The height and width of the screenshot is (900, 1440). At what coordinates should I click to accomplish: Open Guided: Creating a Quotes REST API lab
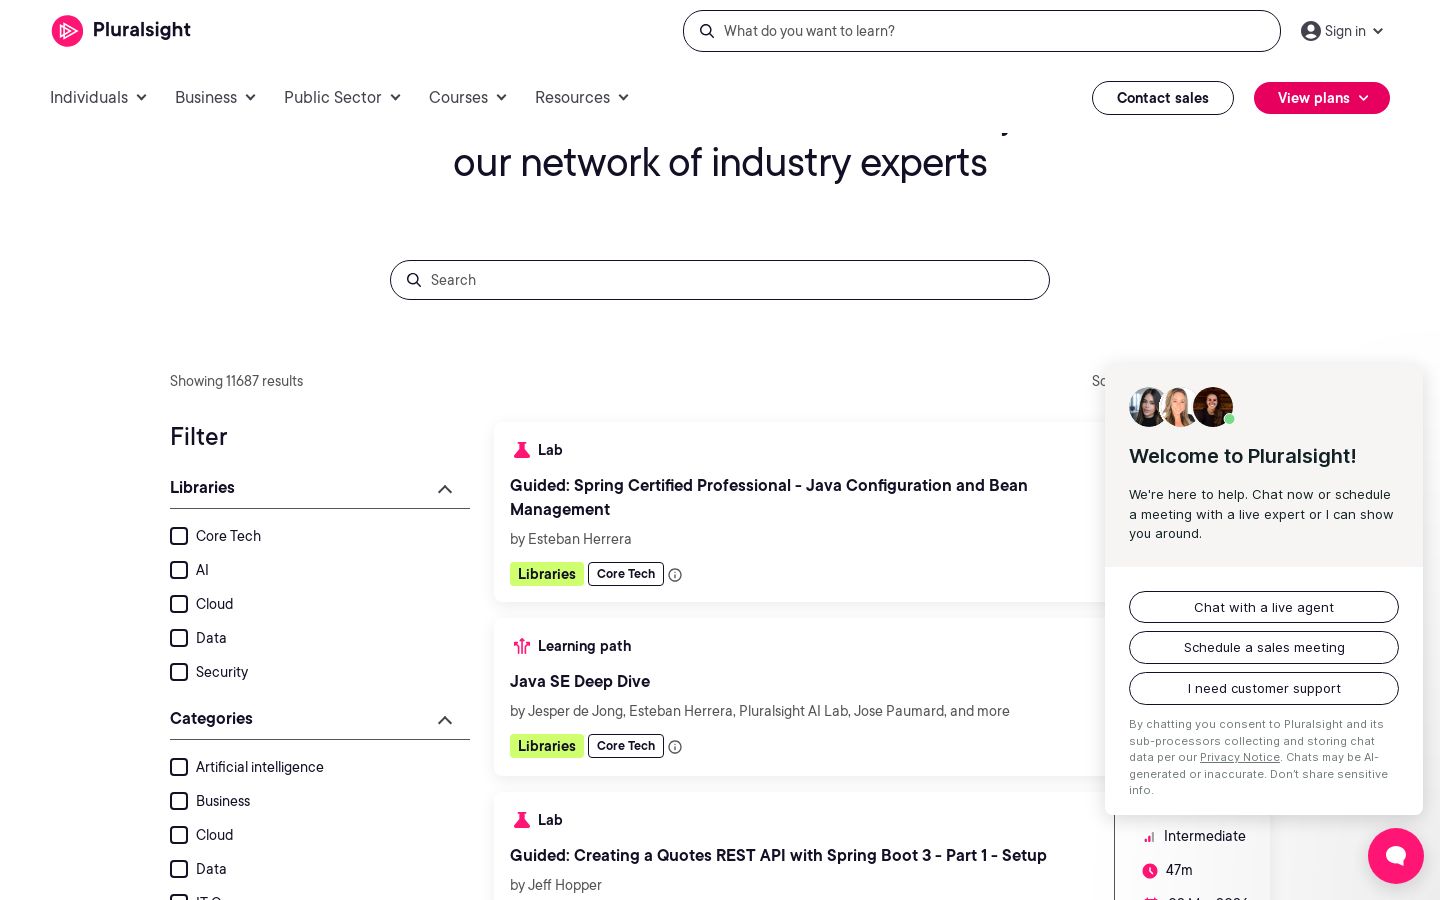[x=778, y=855]
